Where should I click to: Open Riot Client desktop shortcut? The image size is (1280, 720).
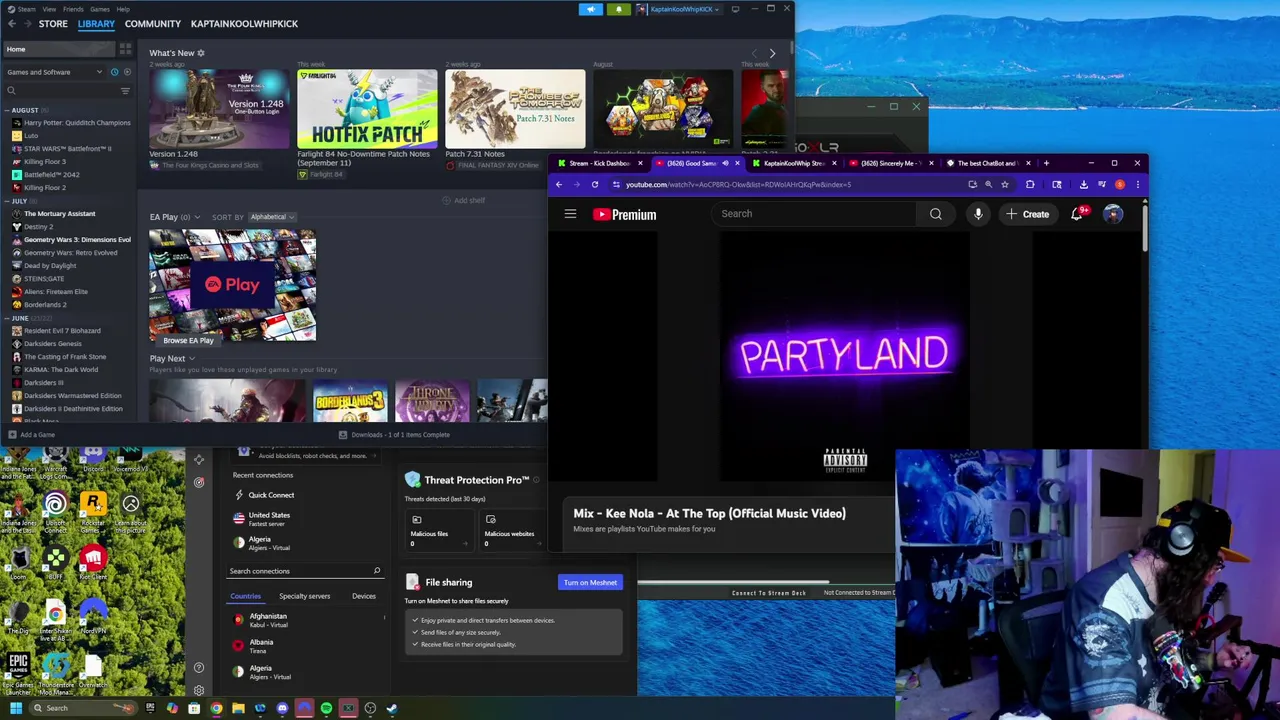coord(93,563)
